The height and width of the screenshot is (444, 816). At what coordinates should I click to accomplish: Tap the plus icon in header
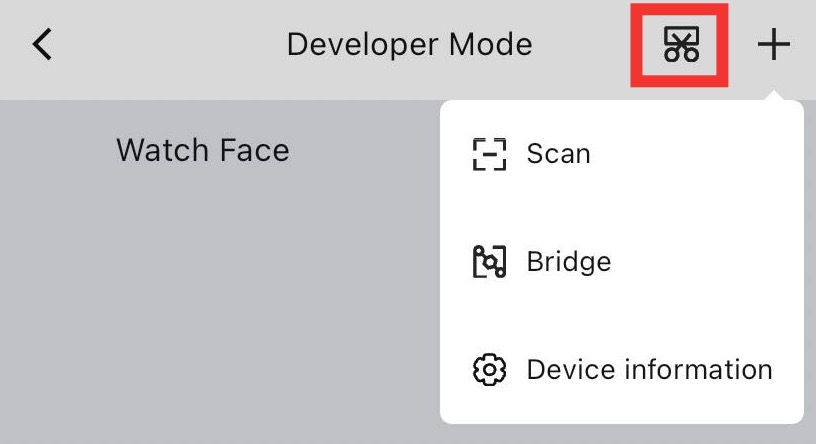click(773, 45)
